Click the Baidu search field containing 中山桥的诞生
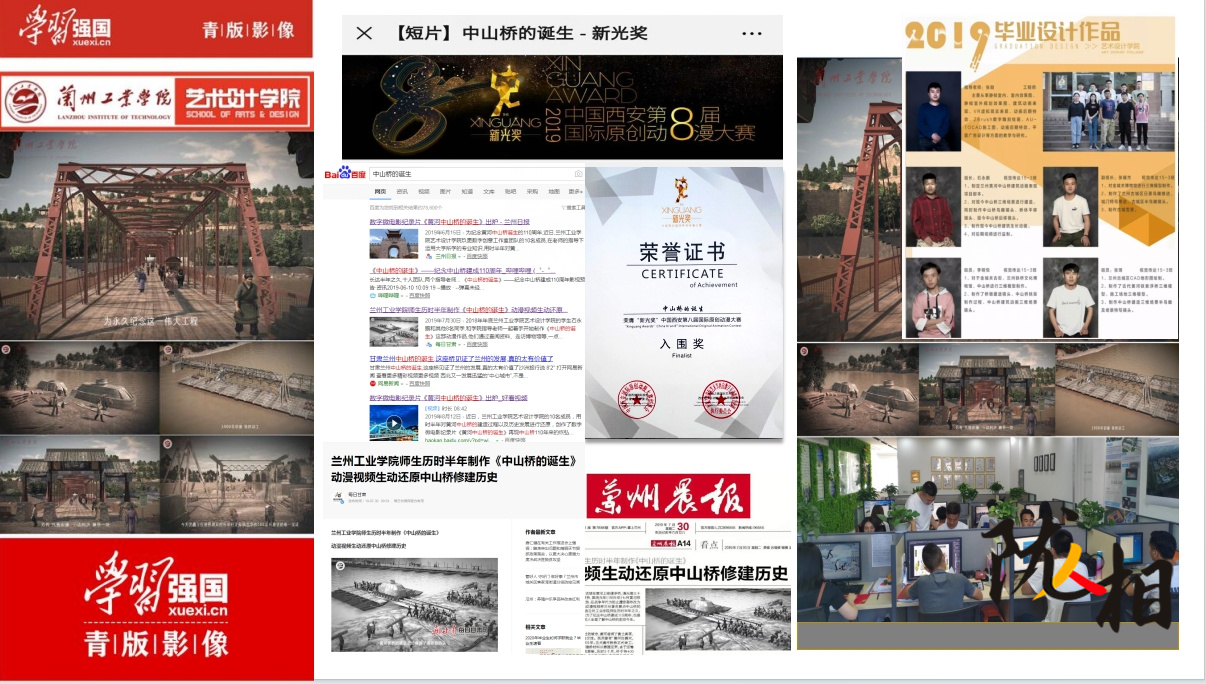1206x684 pixels. pyautogui.click(x=460, y=174)
